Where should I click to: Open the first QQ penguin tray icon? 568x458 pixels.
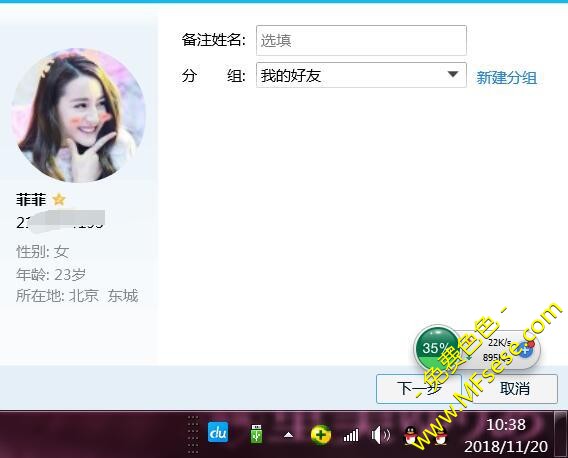pos(410,435)
